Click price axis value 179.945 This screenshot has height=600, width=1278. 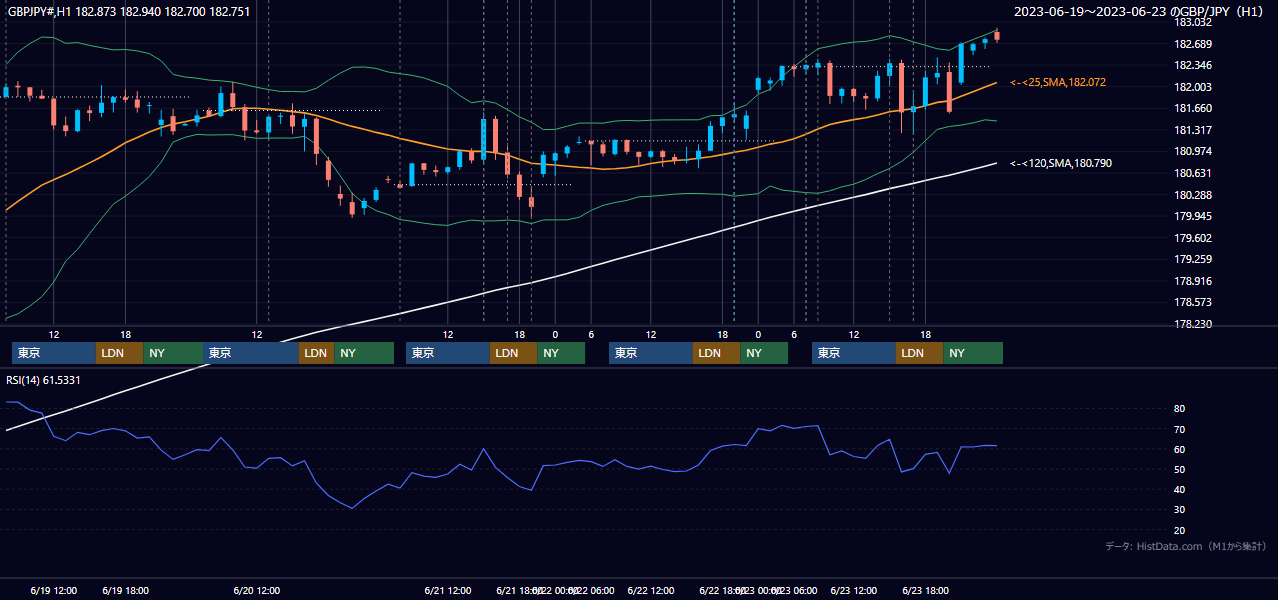click(1193, 216)
